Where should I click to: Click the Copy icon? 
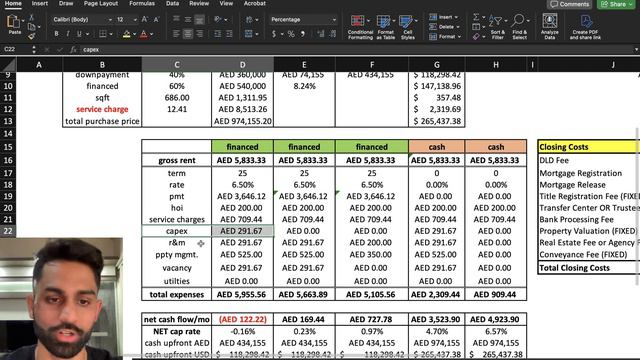point(31,27)
